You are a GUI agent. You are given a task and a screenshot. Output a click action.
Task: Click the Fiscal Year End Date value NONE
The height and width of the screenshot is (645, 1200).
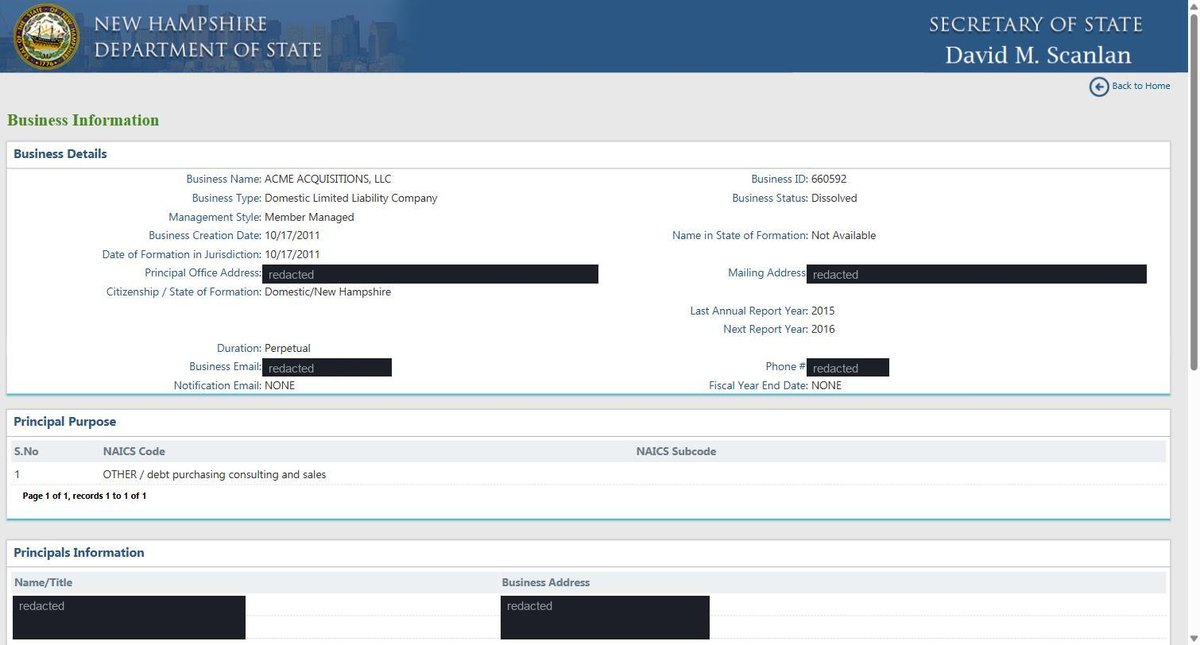(826, 385)
